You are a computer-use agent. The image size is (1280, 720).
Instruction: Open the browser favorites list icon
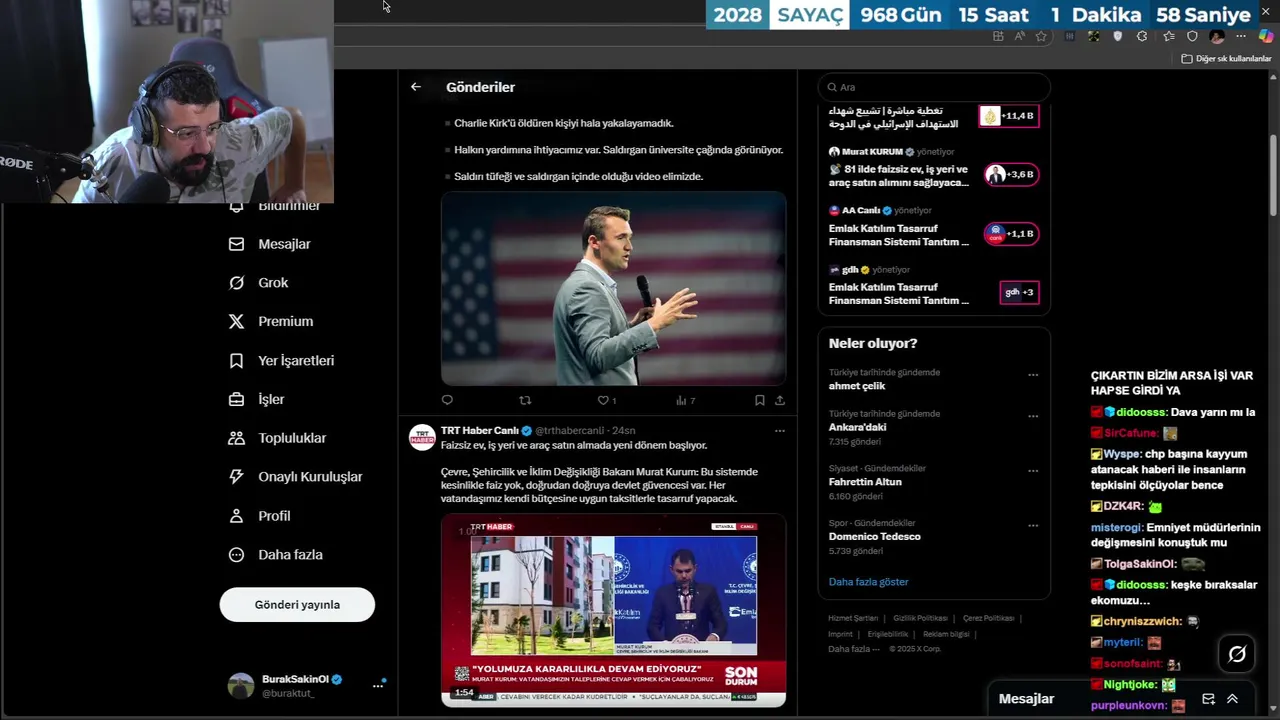coord(1168,36)
